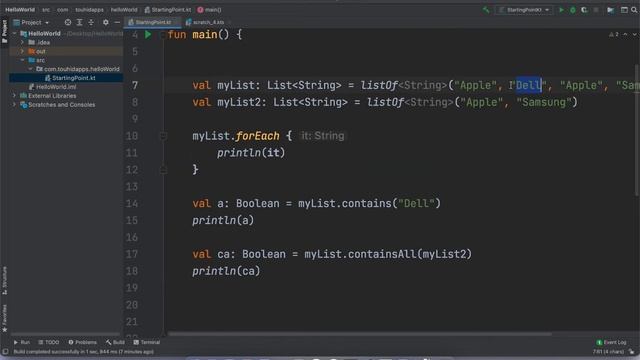This screenshot has width=640, height=360.
Task: Toggle tool window bars in status corner
Action: click(5, 352)
